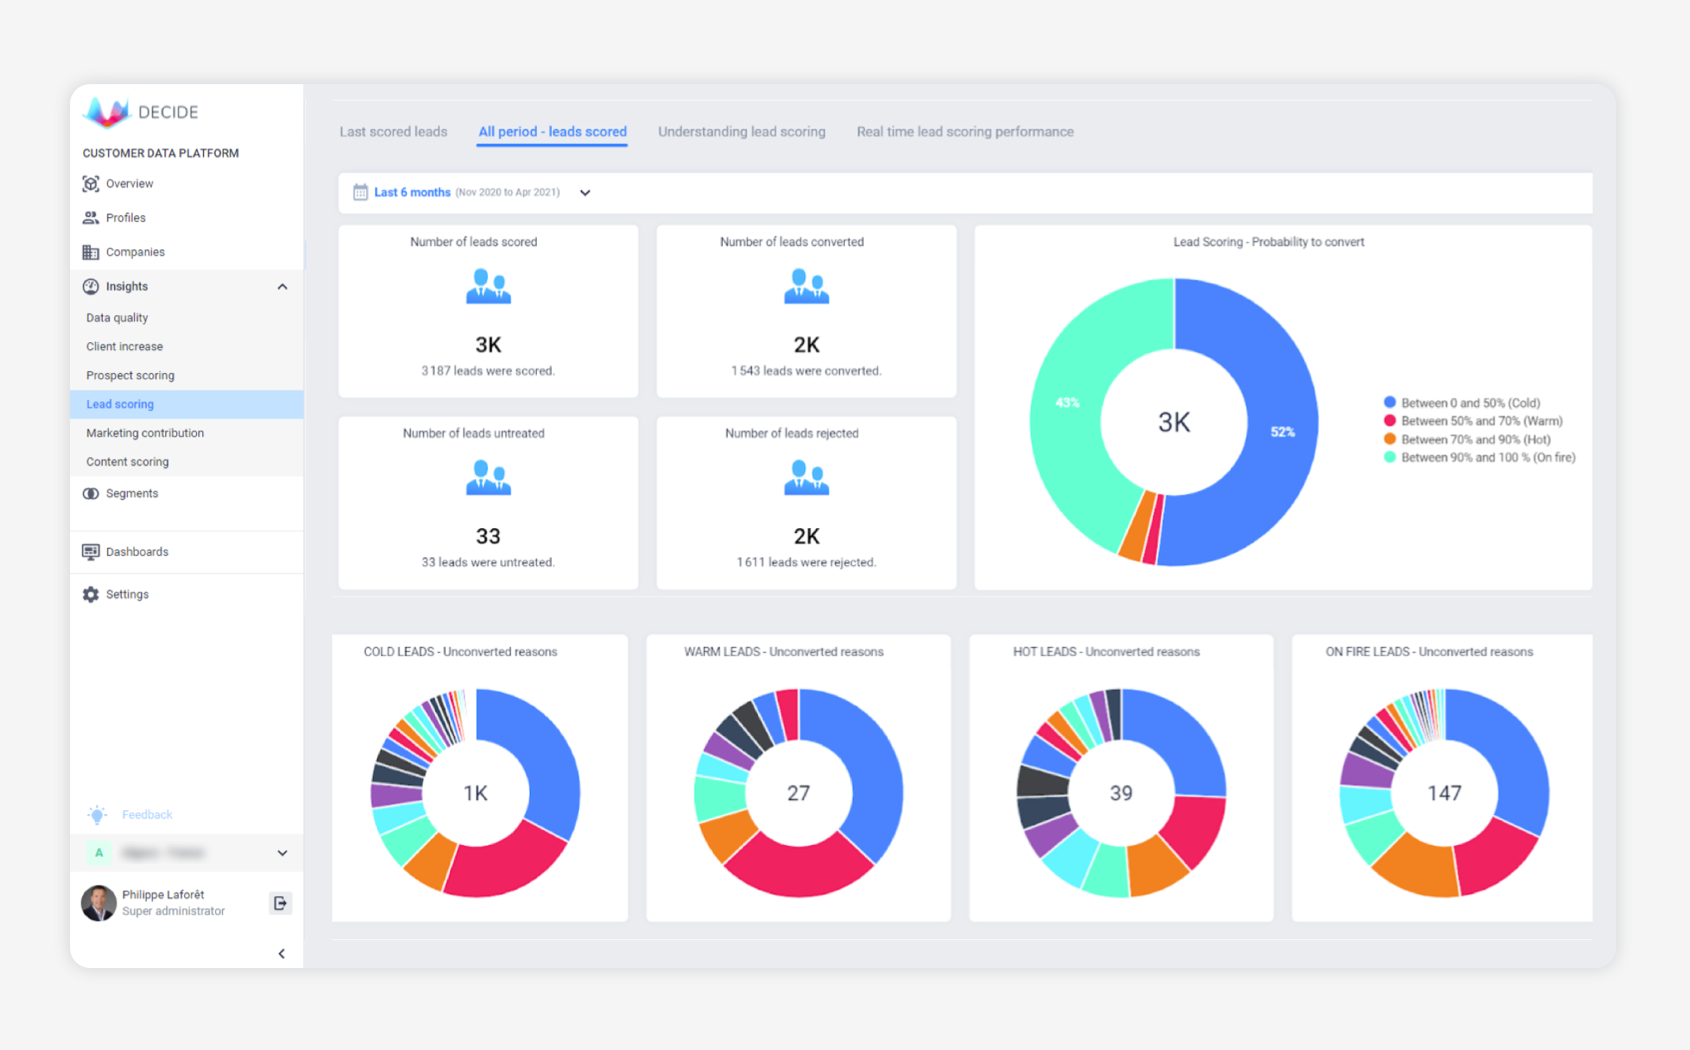Open Settings via the gear icon
The height and width of the screenshot is (1050, 1690).
click(x=91, y=594)
